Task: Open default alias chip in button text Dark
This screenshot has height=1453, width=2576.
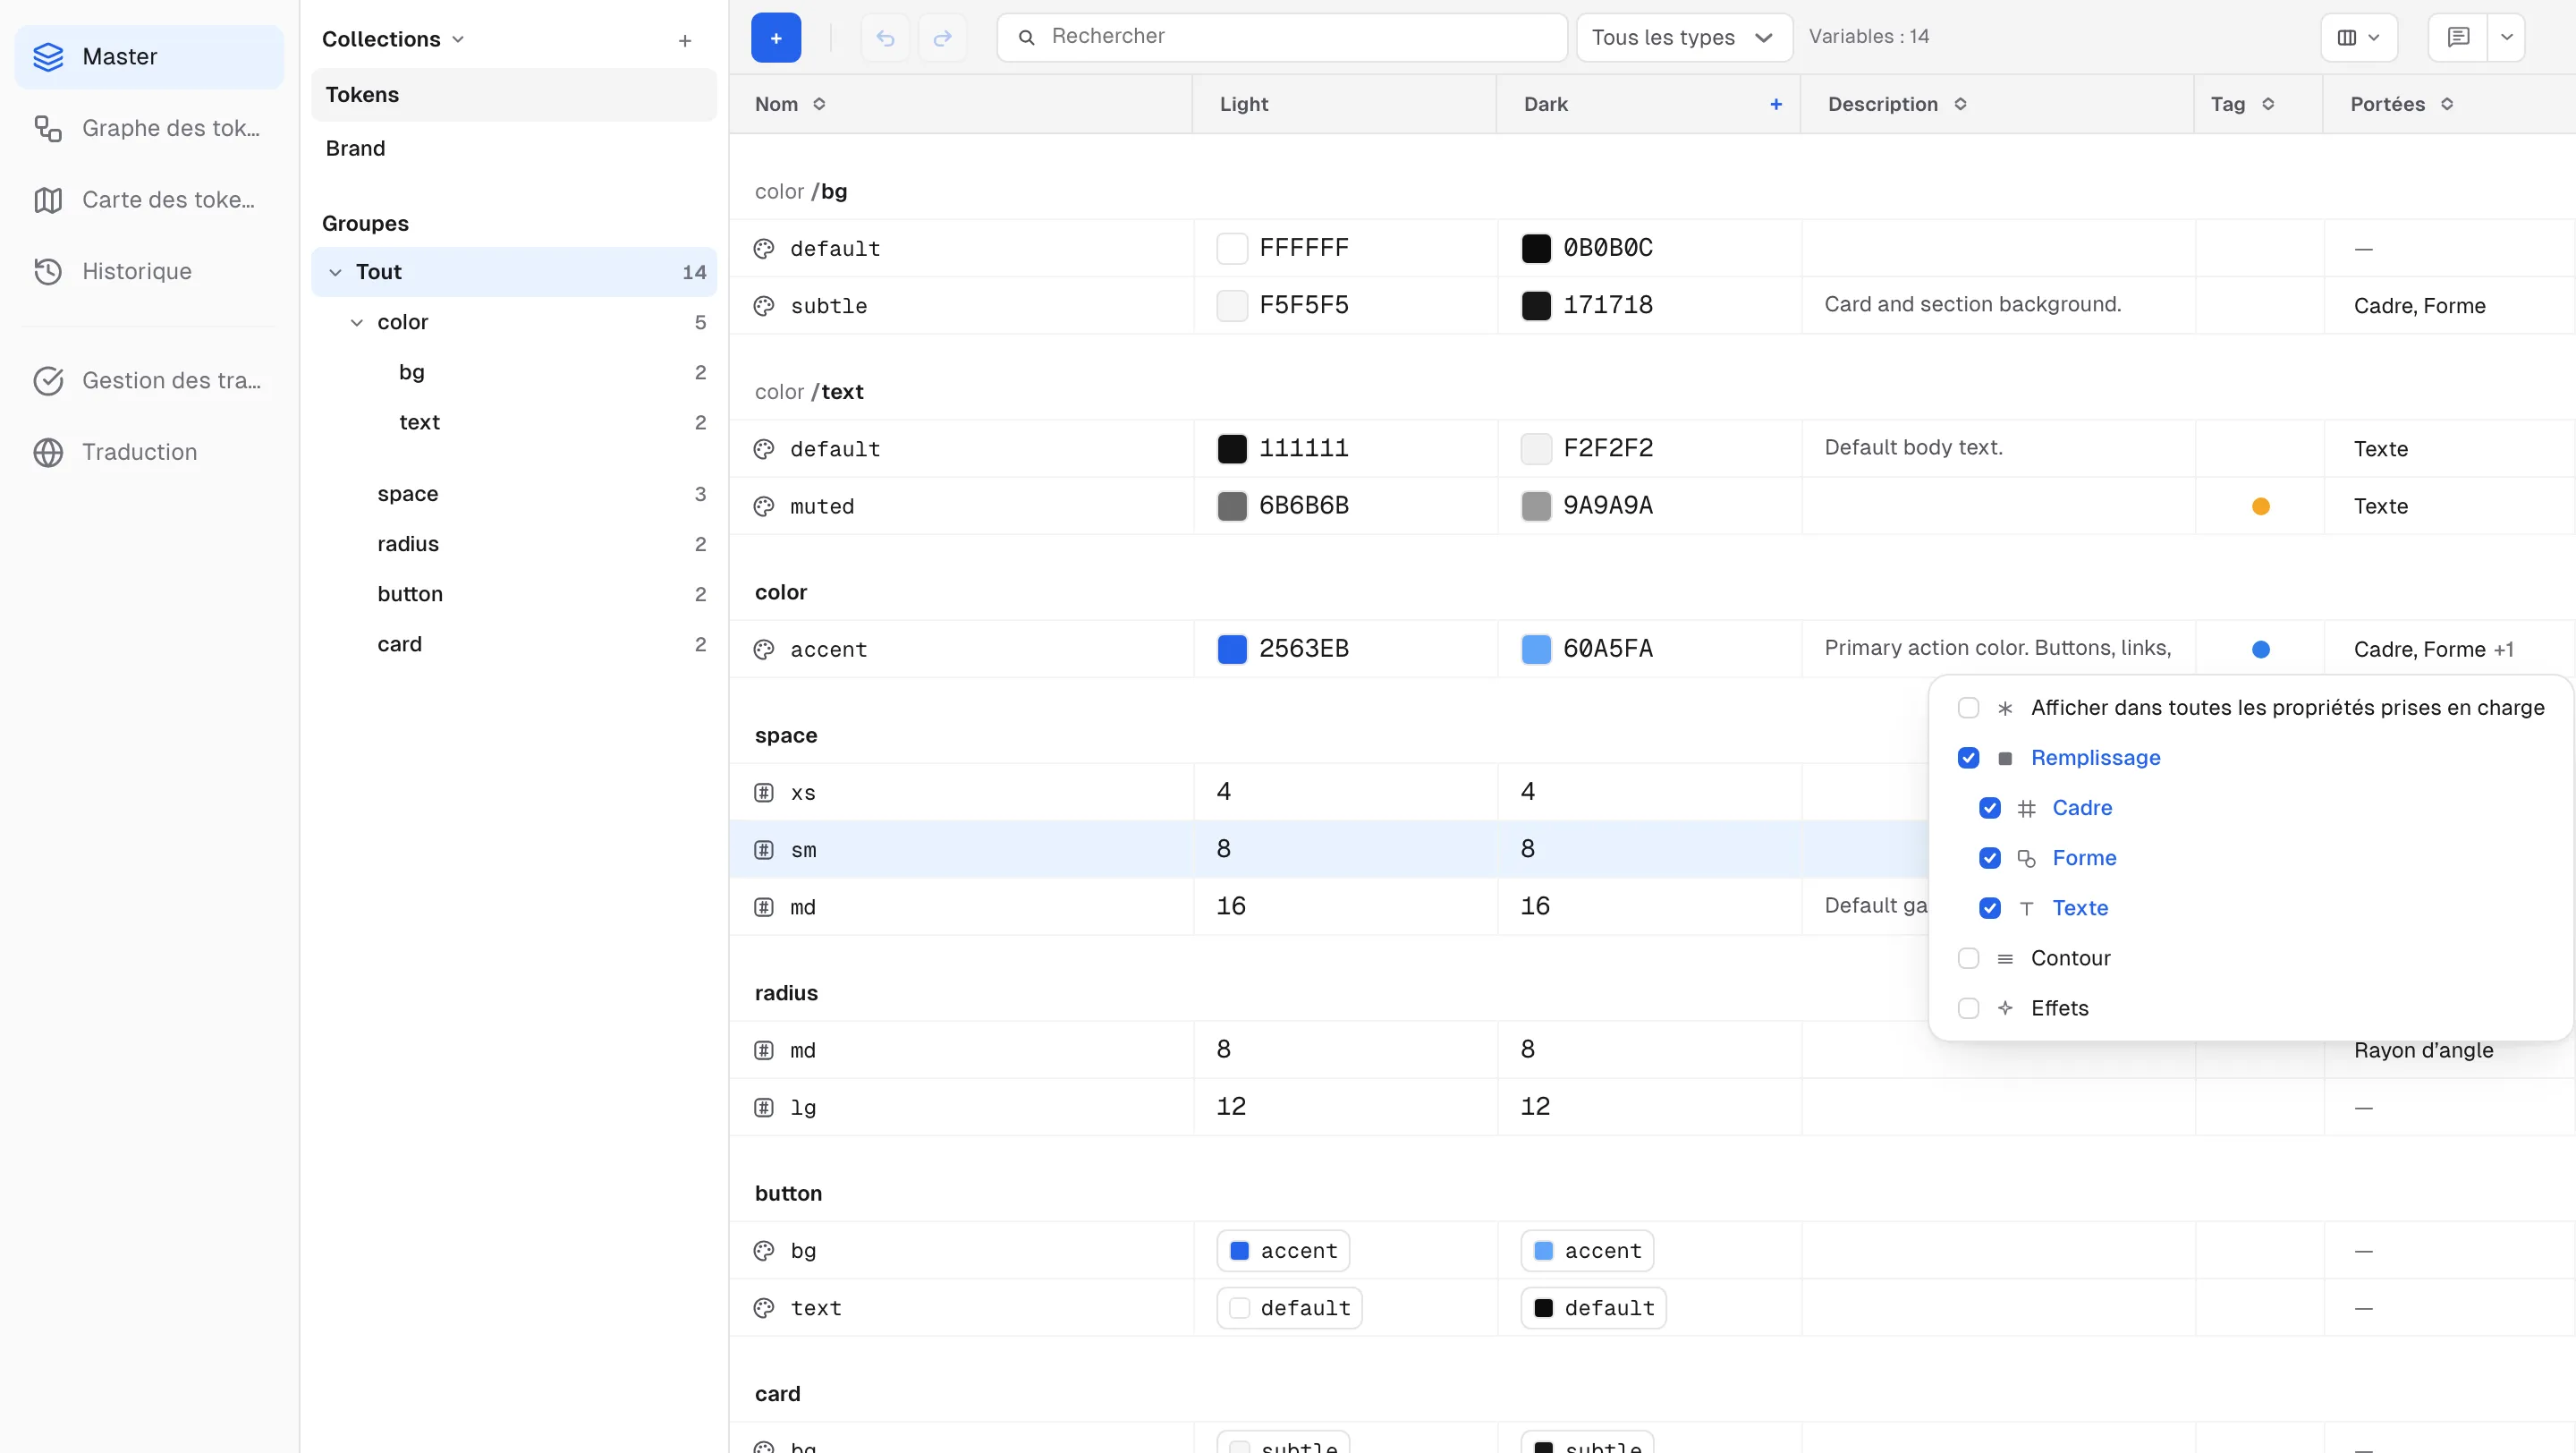Action: click(1593, 1307)
